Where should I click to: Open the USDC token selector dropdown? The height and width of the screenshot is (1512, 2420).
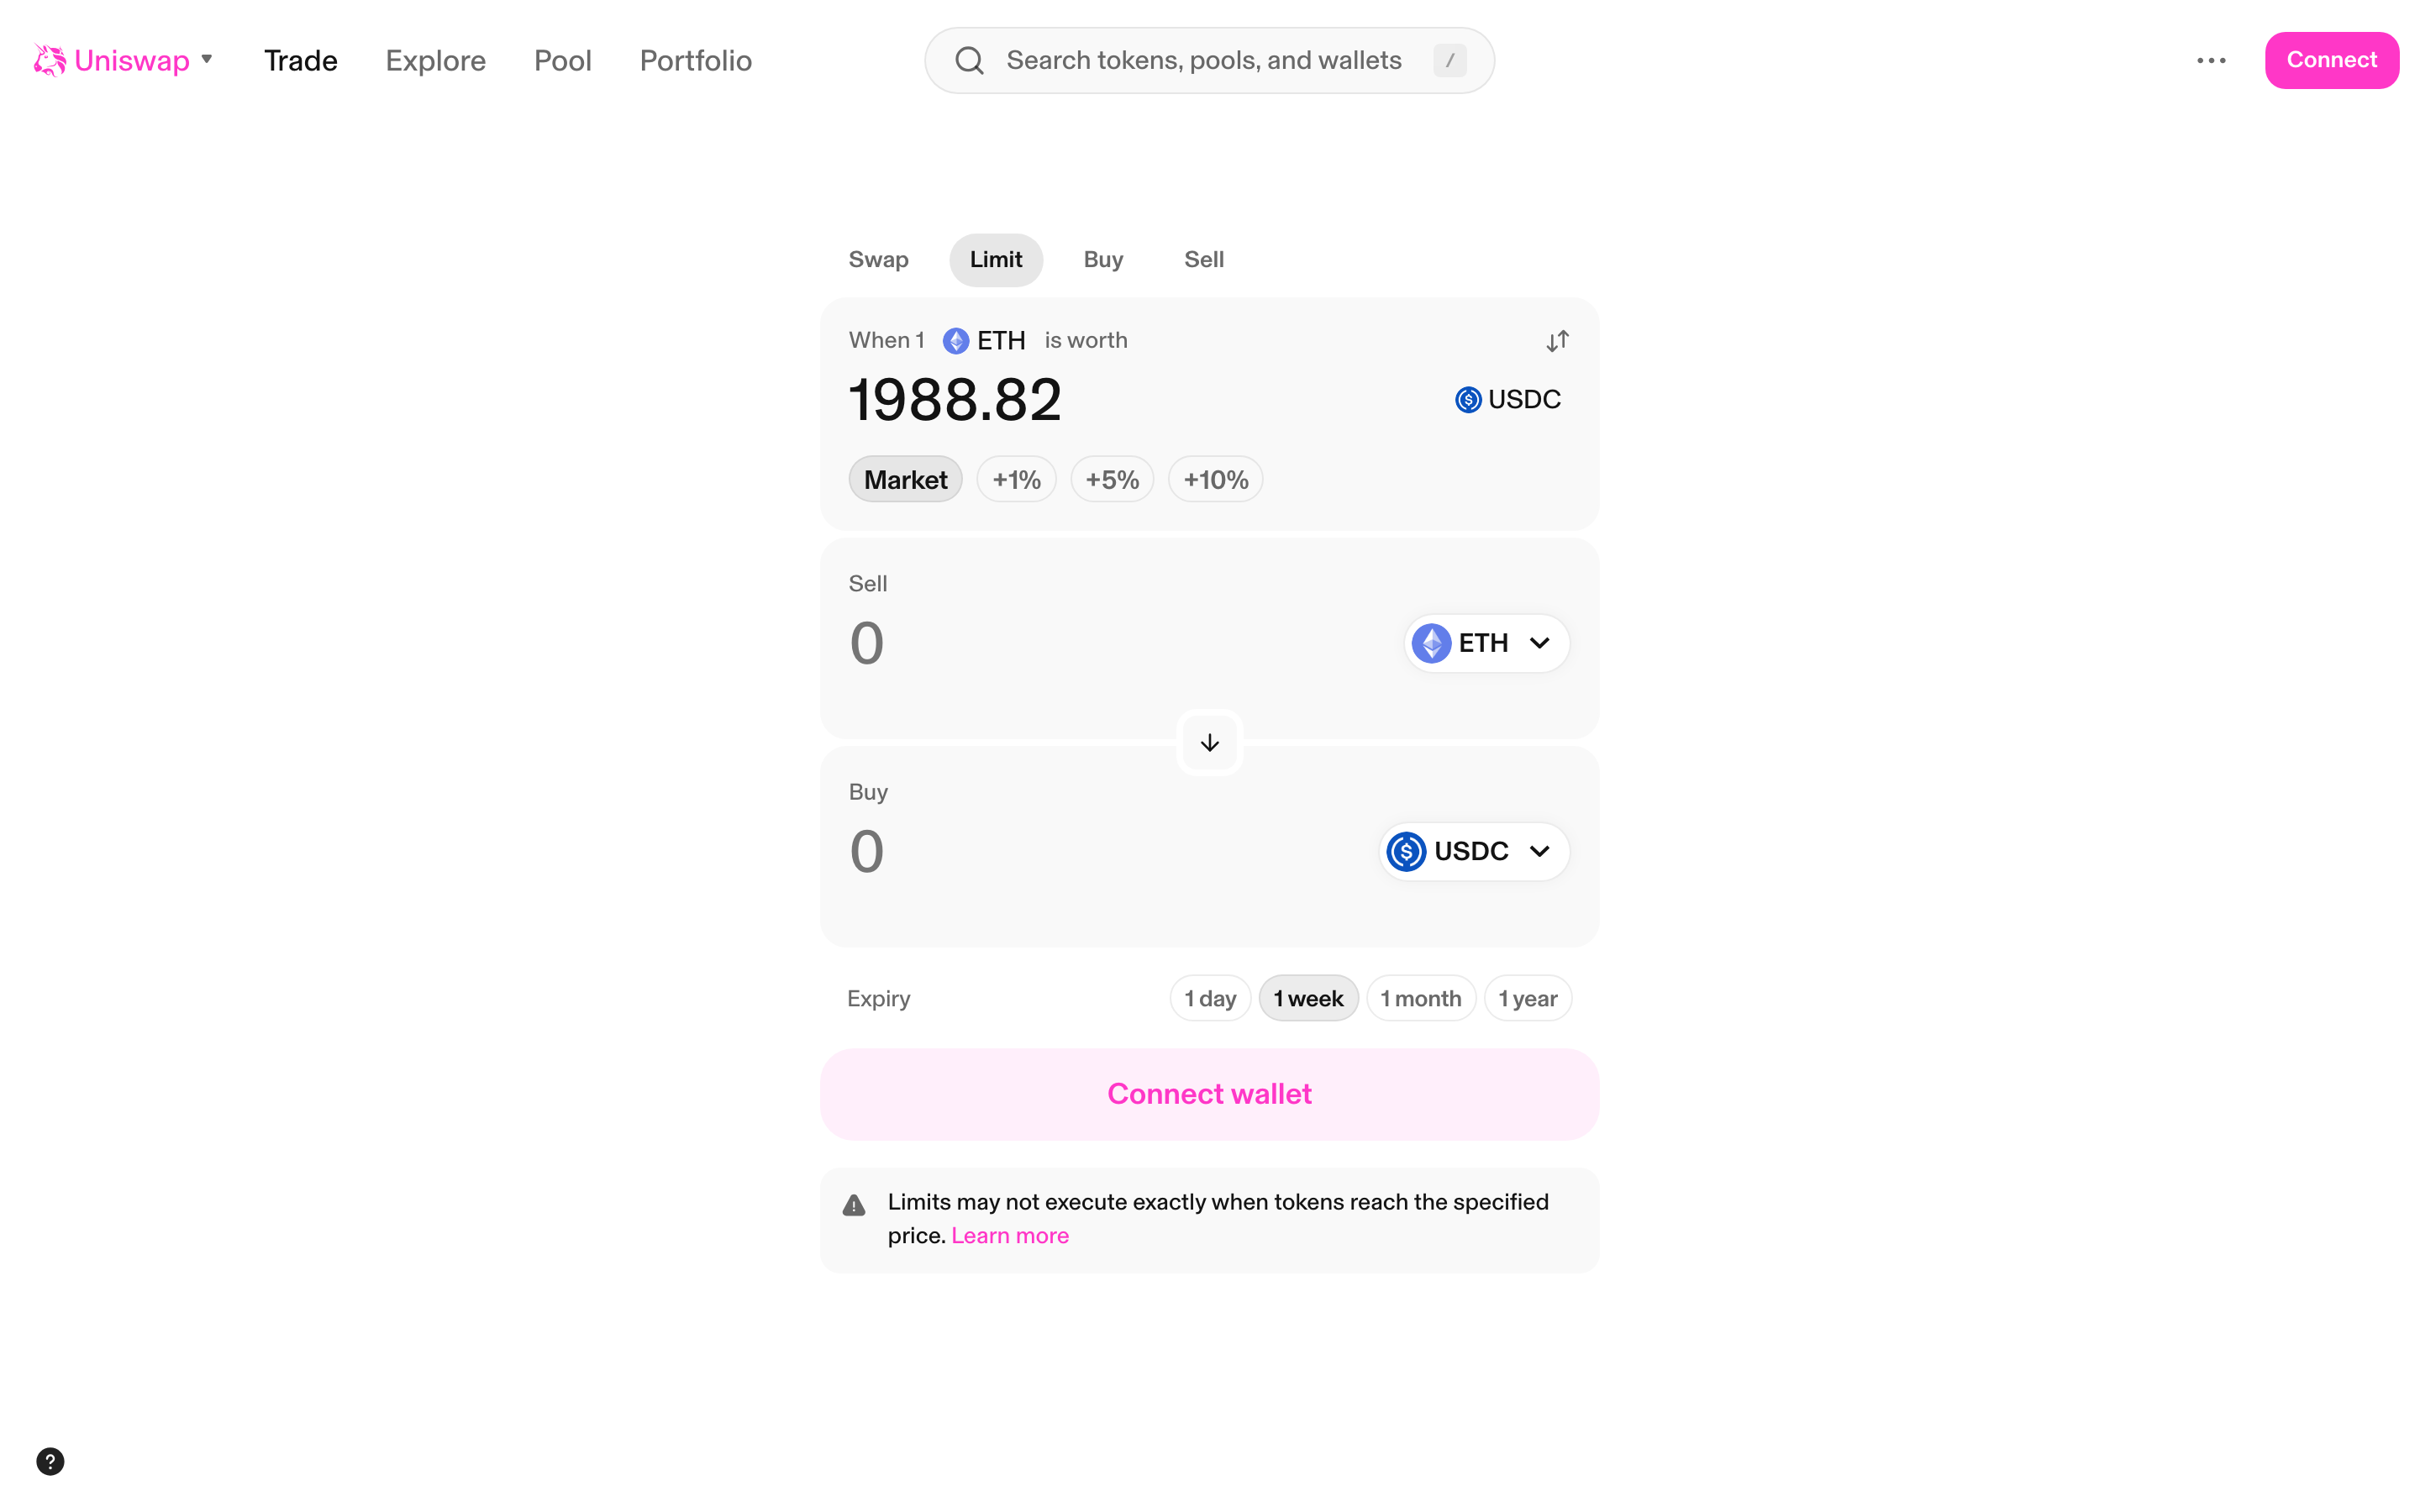pos(1472,851)
